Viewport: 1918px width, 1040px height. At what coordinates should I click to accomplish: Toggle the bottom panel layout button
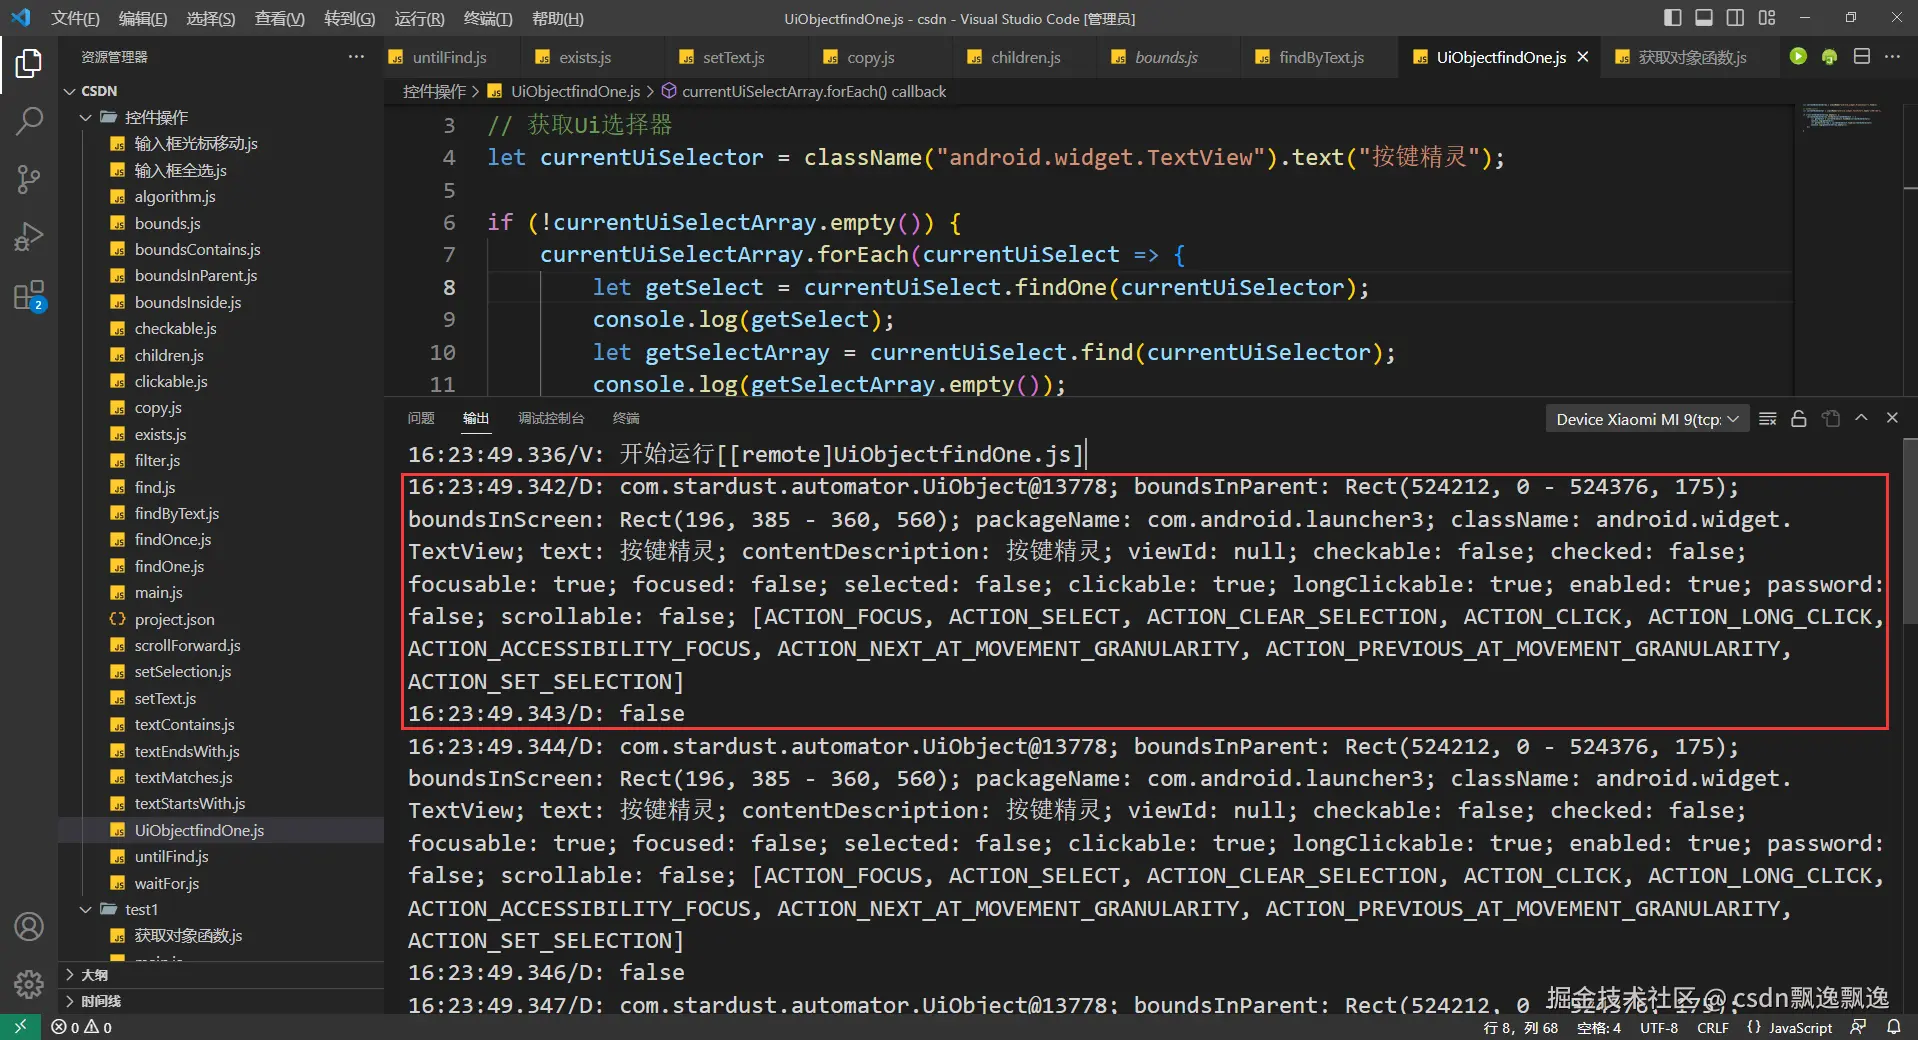(1704, 18)
